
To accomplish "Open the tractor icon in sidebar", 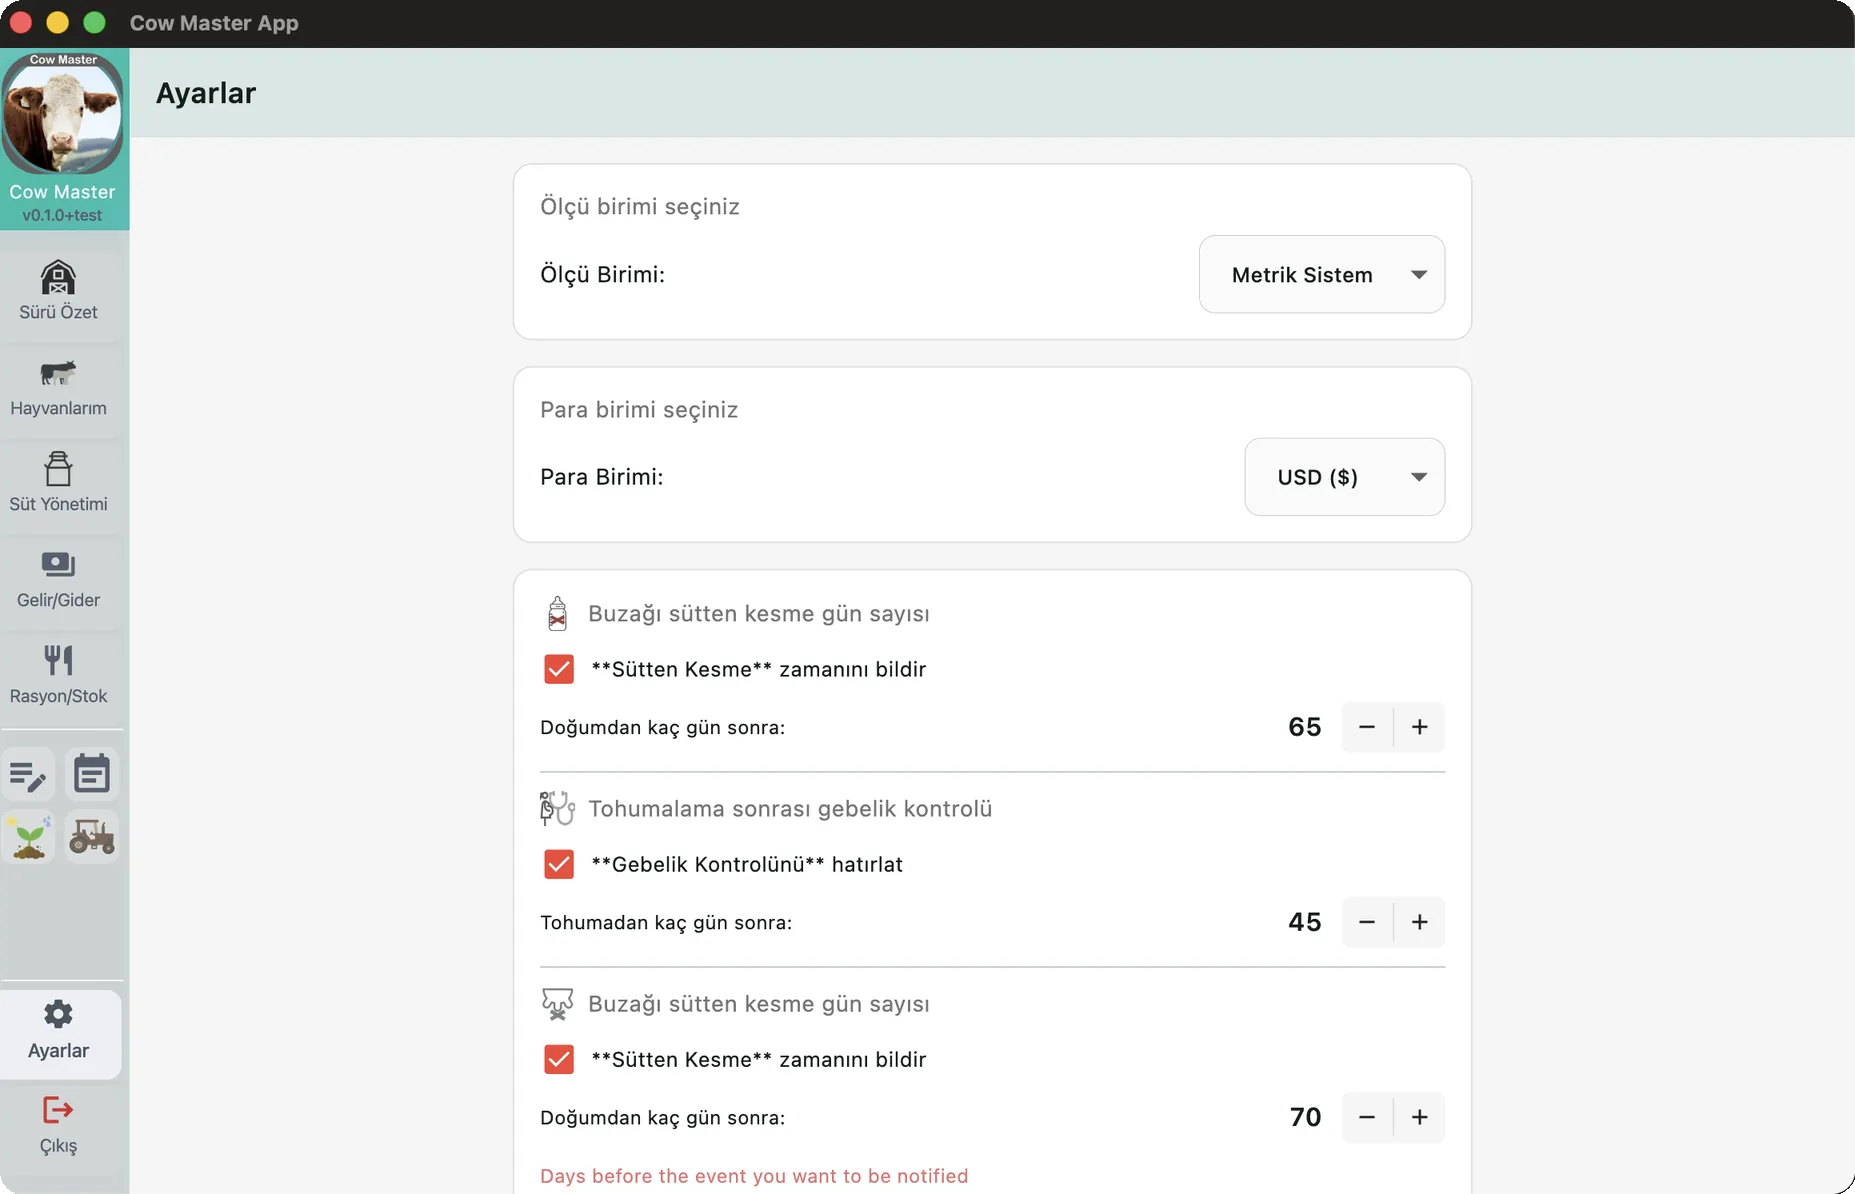I will click(x=92, y=837).
